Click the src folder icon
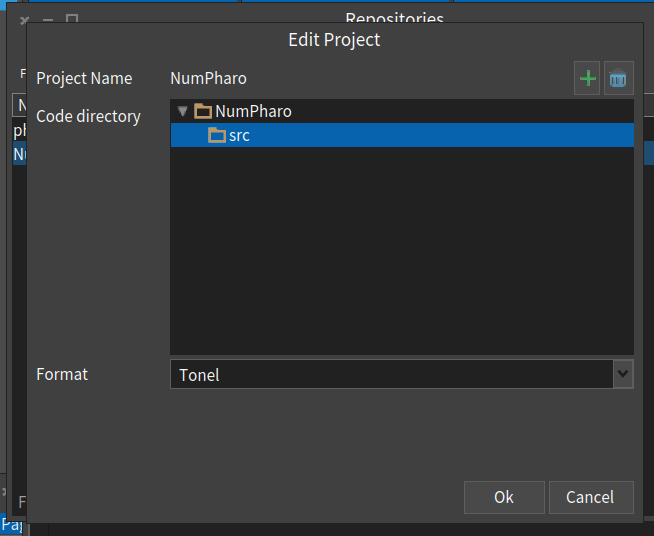Viewport: 654px width, 536px height. coord(217,135)
